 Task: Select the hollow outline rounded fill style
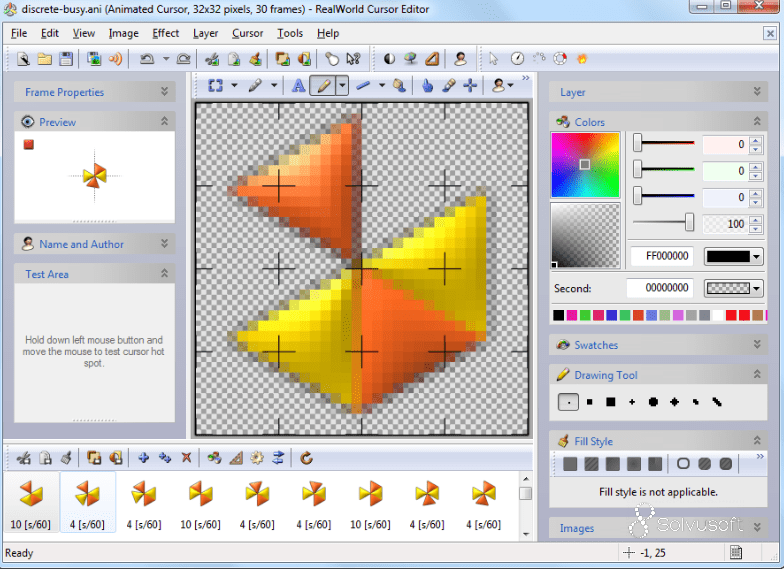pyautogui.click(x=683, y=464)
